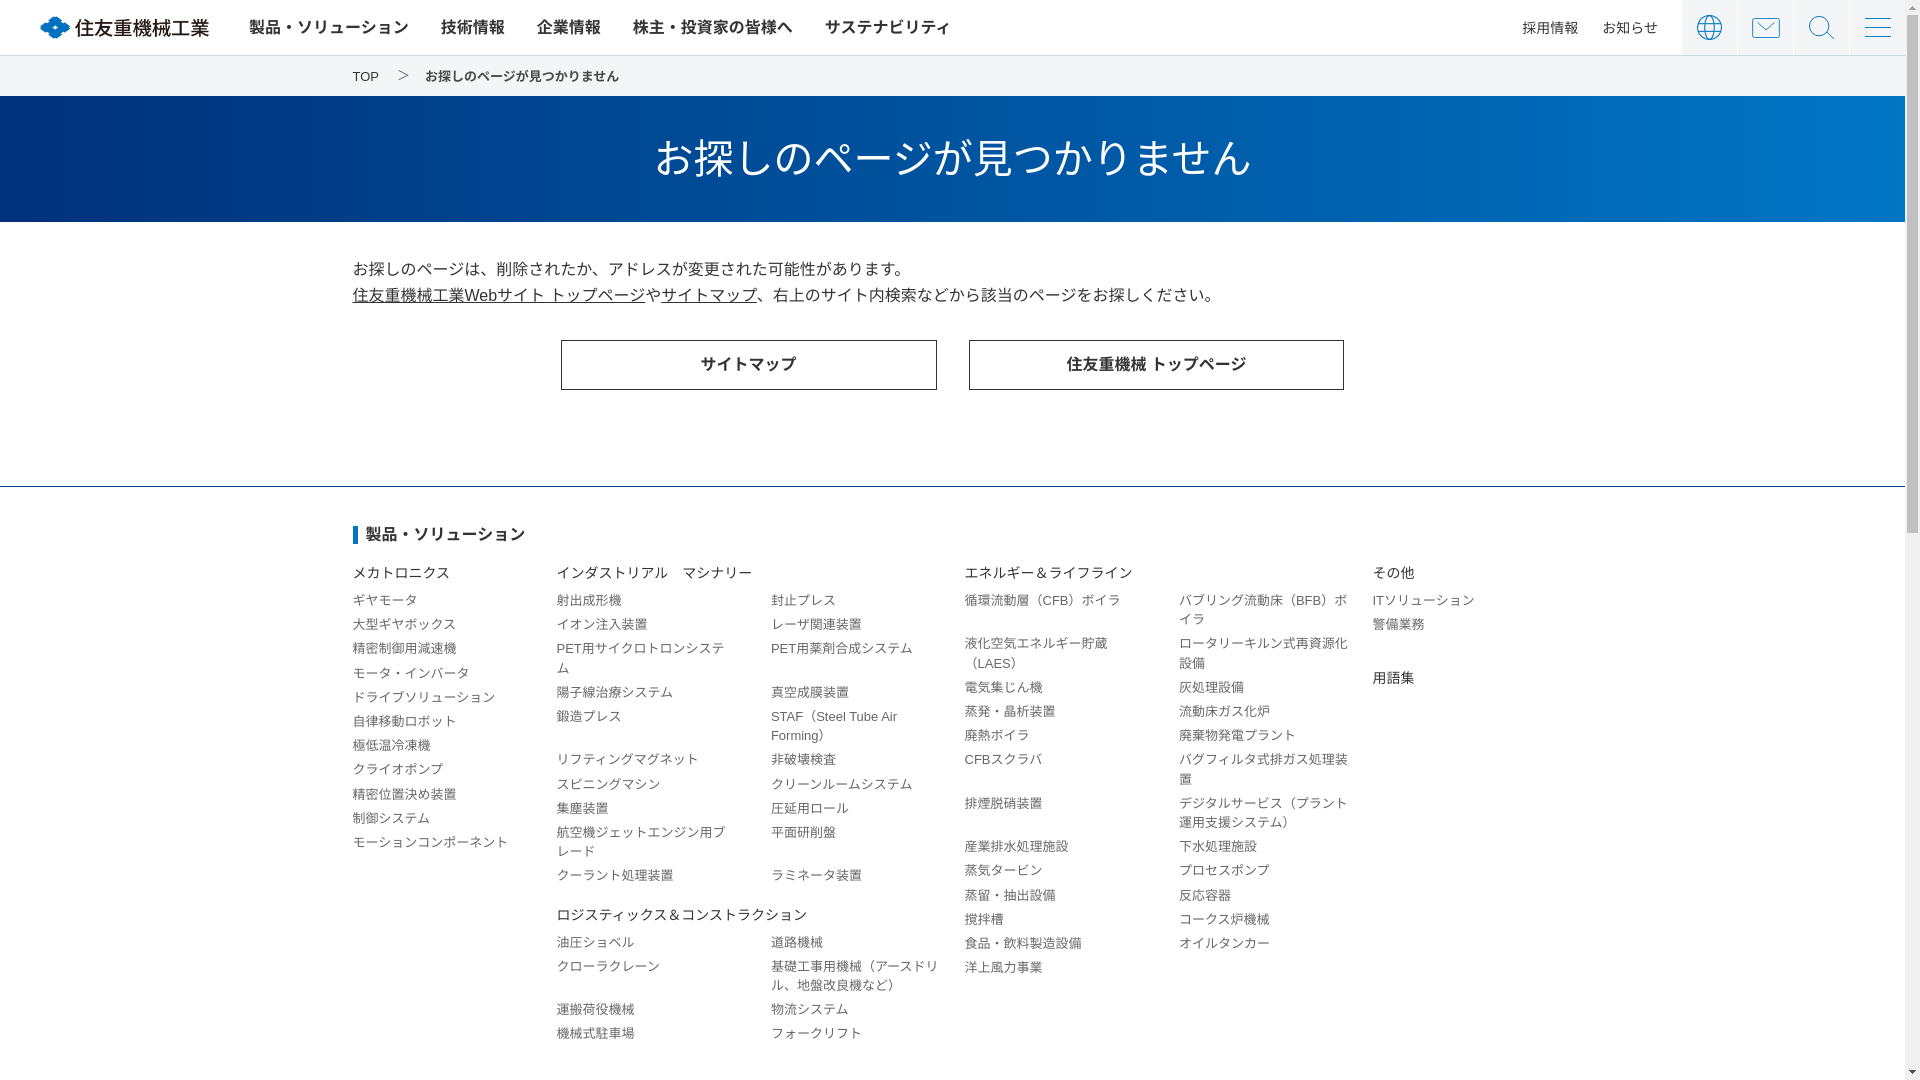Image resolution: width=1920 pixels, height=1080 pixels.
Task: Open 技術情報 menu item
Action: [x=472, y=27]
